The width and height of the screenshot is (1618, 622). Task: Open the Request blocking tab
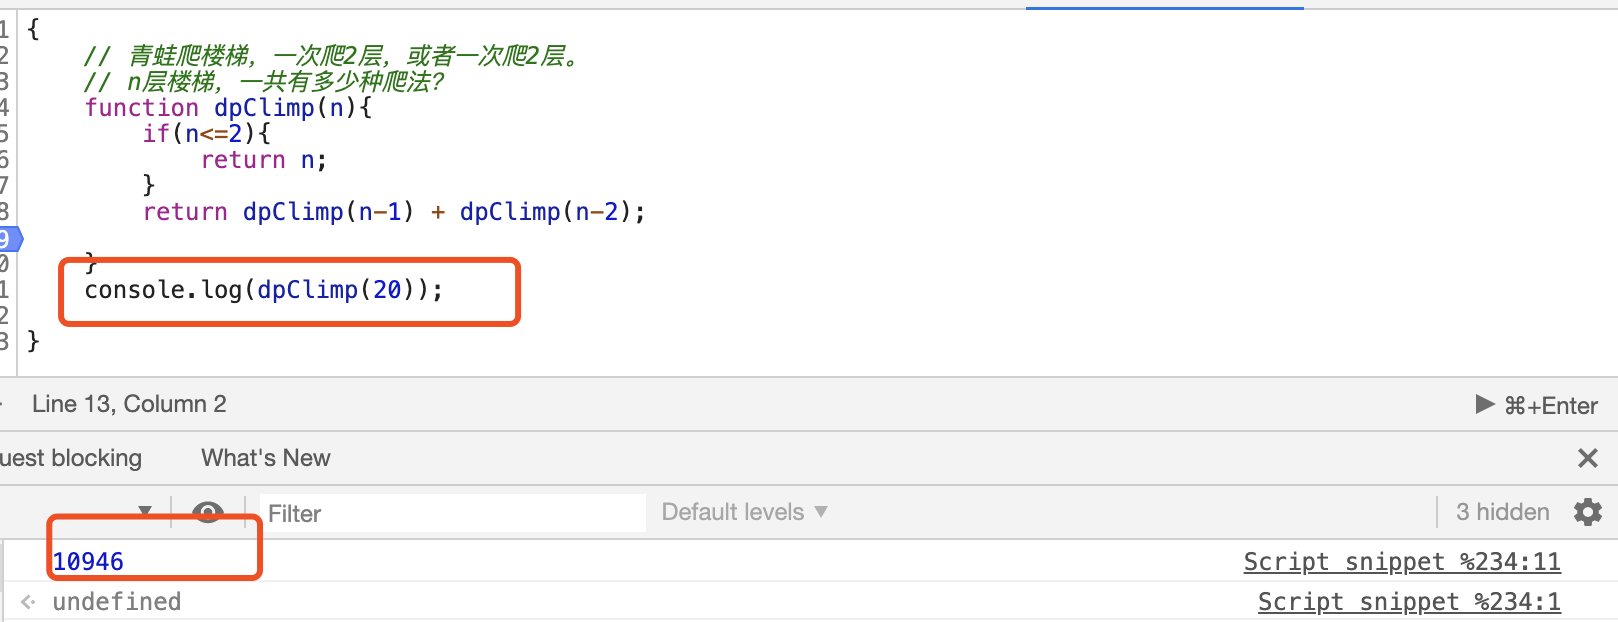70,458
